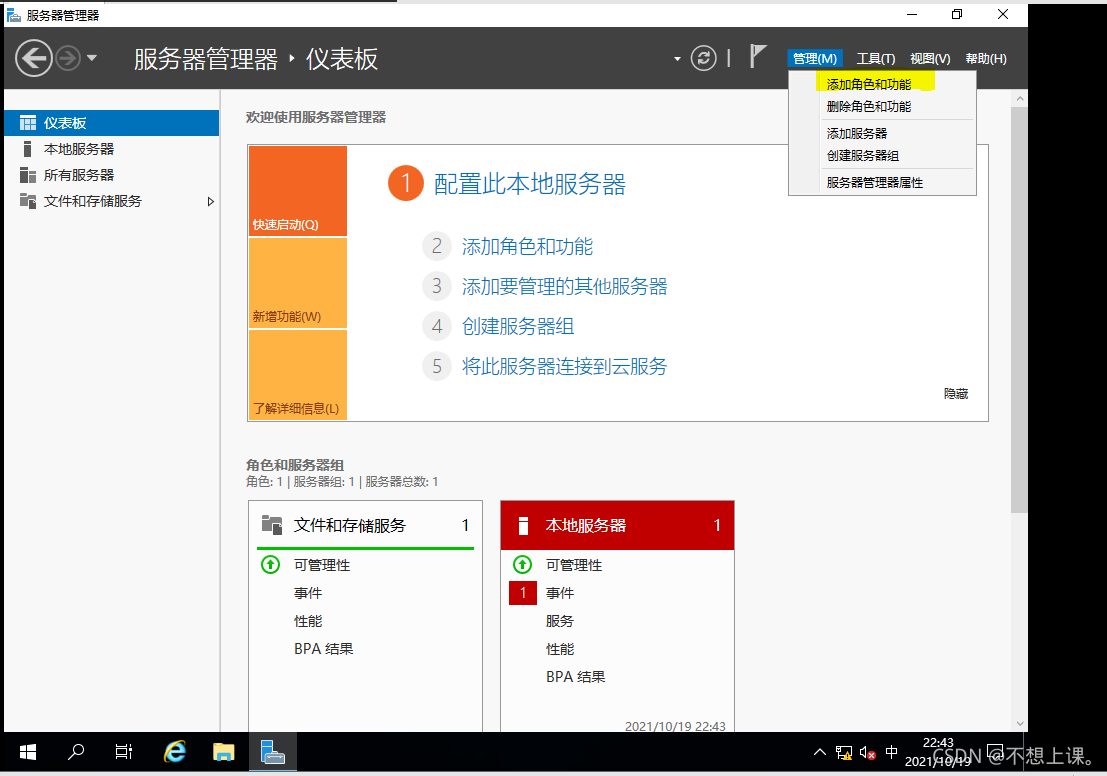
Task: Click the 了解详细信息(L) tile
Action: coord(297,375)
